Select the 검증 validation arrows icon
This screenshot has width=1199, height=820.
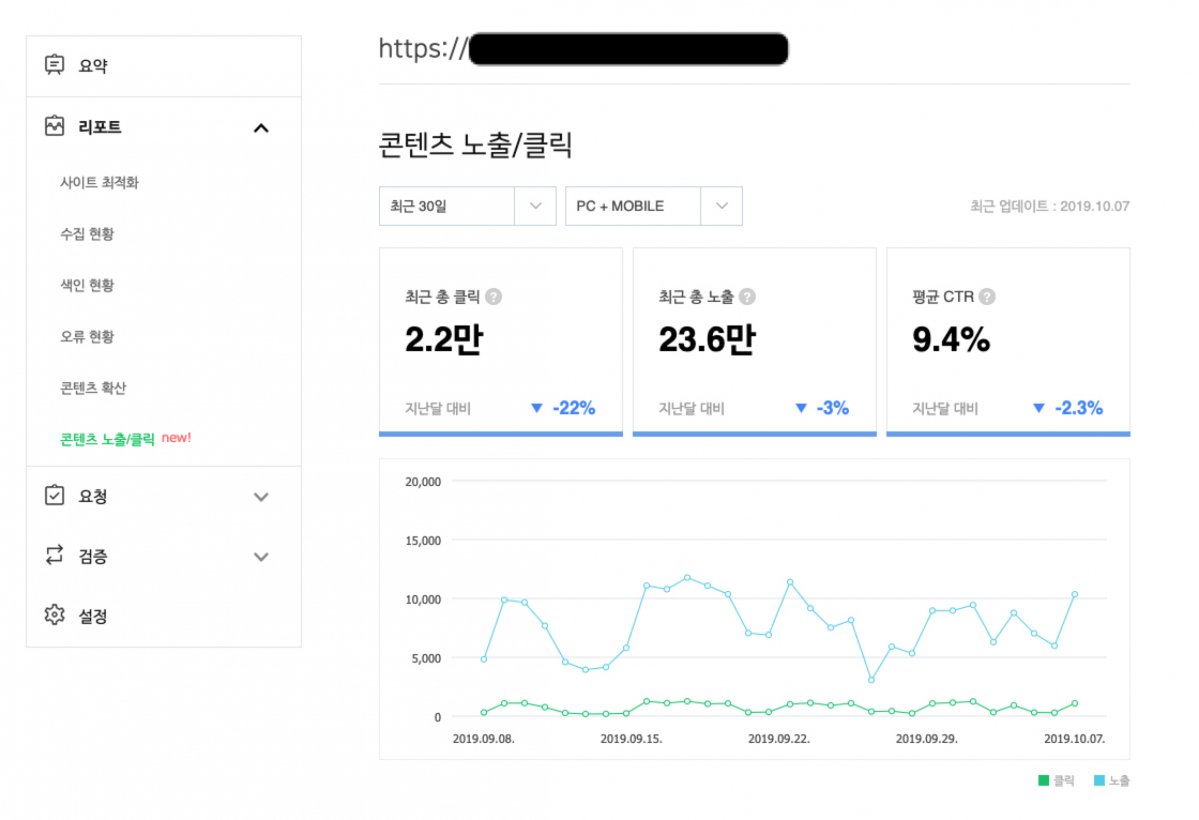(55, 557)
